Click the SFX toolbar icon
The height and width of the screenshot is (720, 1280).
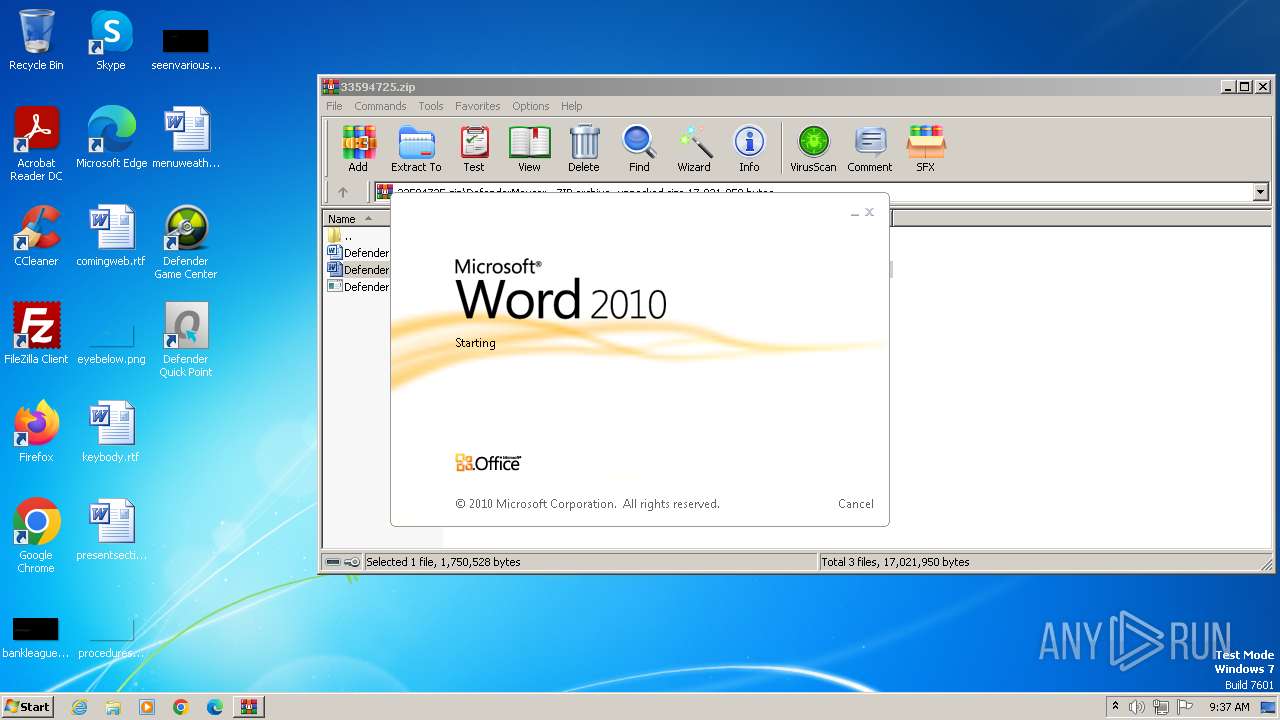[926, 148]
